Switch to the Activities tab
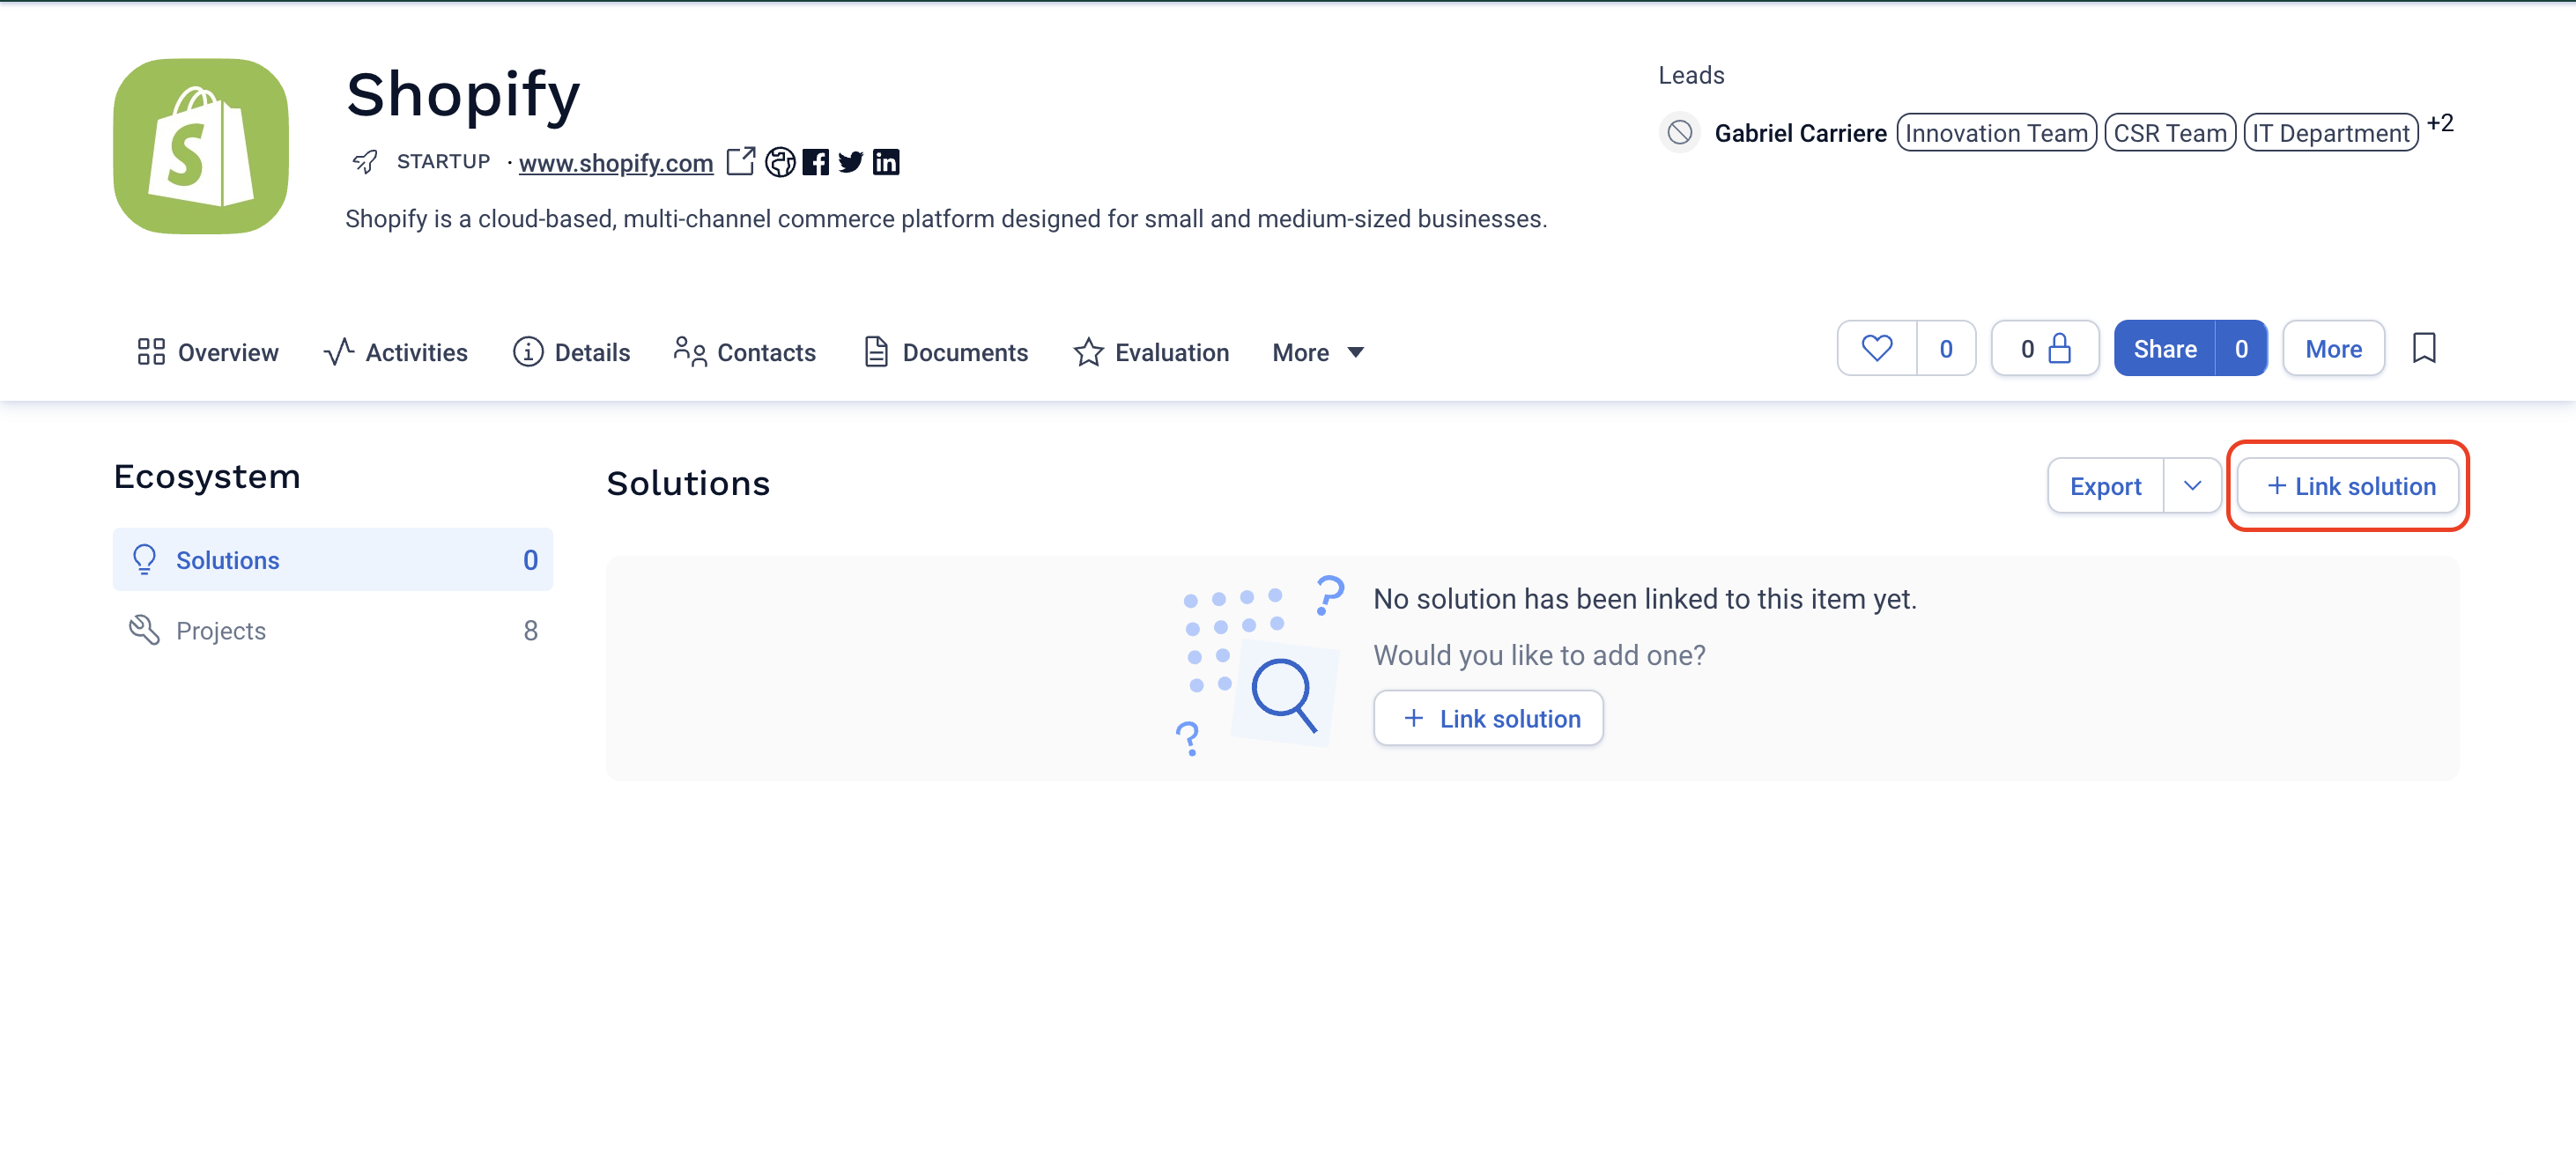The width and height of the screenshot is (2576, 1175). [396, 352]
